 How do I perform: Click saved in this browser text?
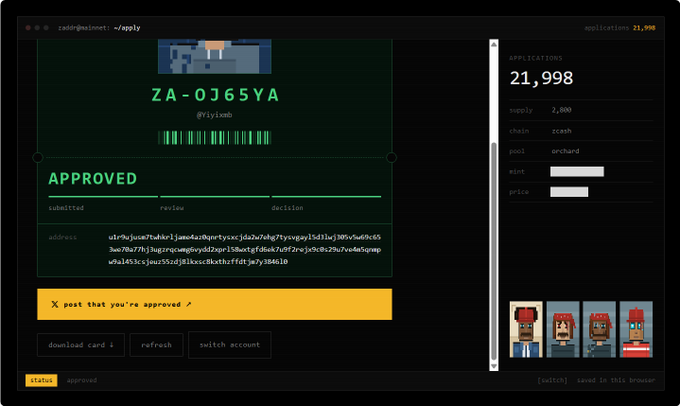click(616, 380)
